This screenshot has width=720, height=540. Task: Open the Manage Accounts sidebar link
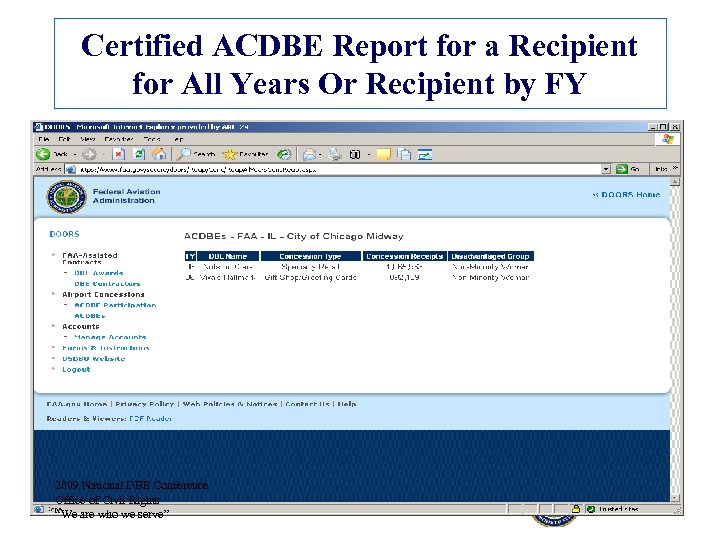(x=110, y=337)
